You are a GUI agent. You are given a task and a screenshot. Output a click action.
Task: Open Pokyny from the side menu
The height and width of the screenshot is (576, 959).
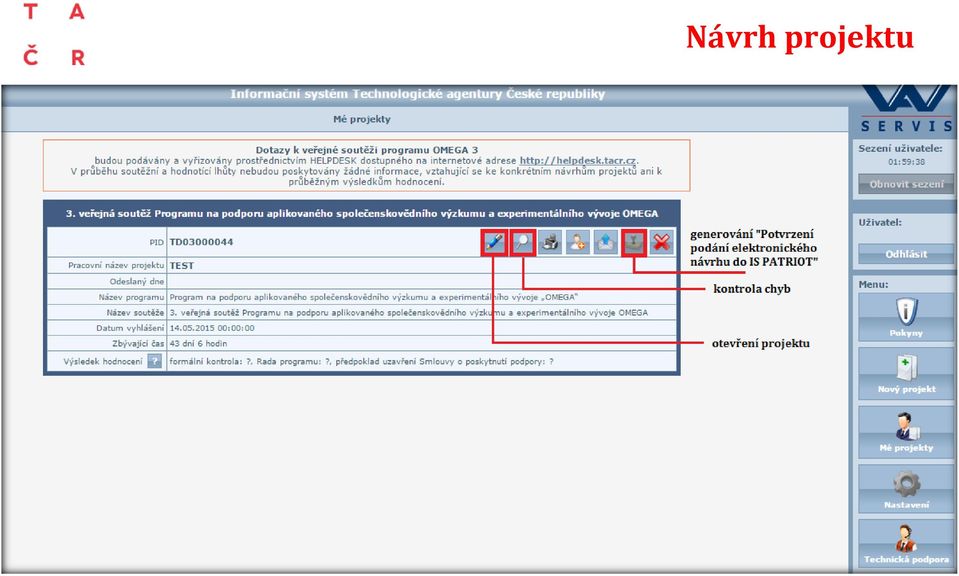click(x=906, y=317)
